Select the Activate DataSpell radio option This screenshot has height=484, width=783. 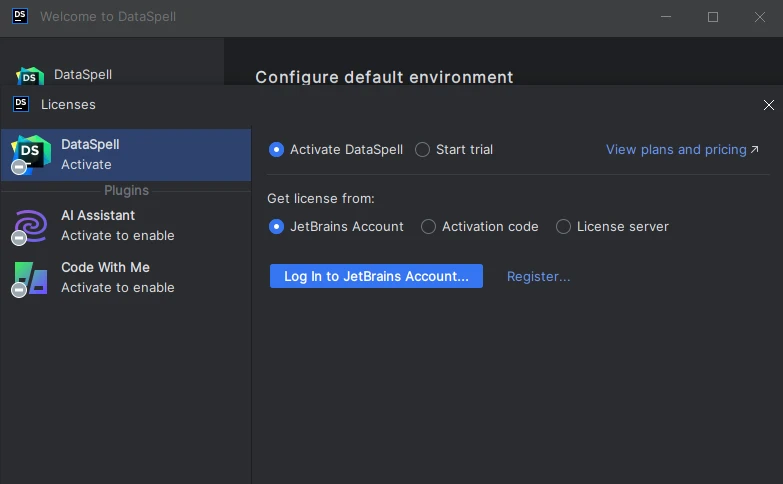(277, 150)
